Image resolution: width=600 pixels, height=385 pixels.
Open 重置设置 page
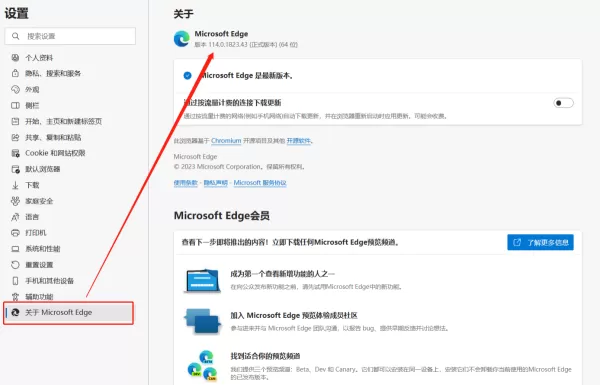39,264
